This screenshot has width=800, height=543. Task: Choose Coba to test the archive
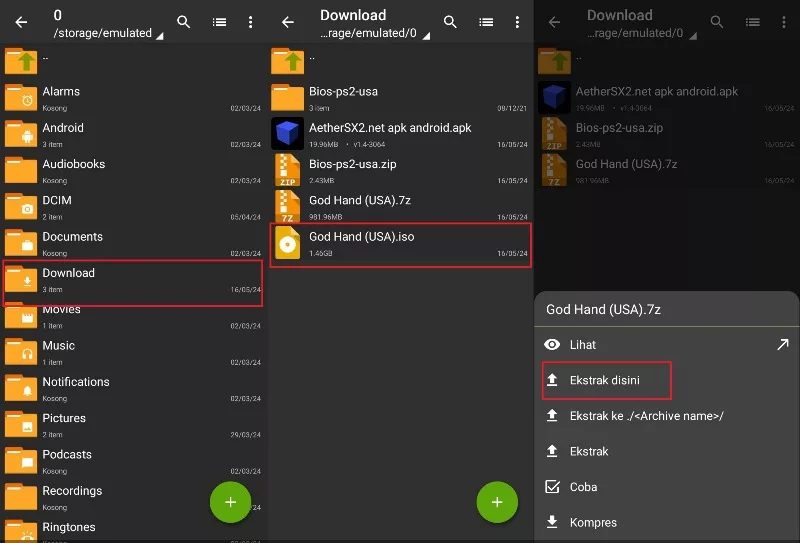[x=667, y=487]
